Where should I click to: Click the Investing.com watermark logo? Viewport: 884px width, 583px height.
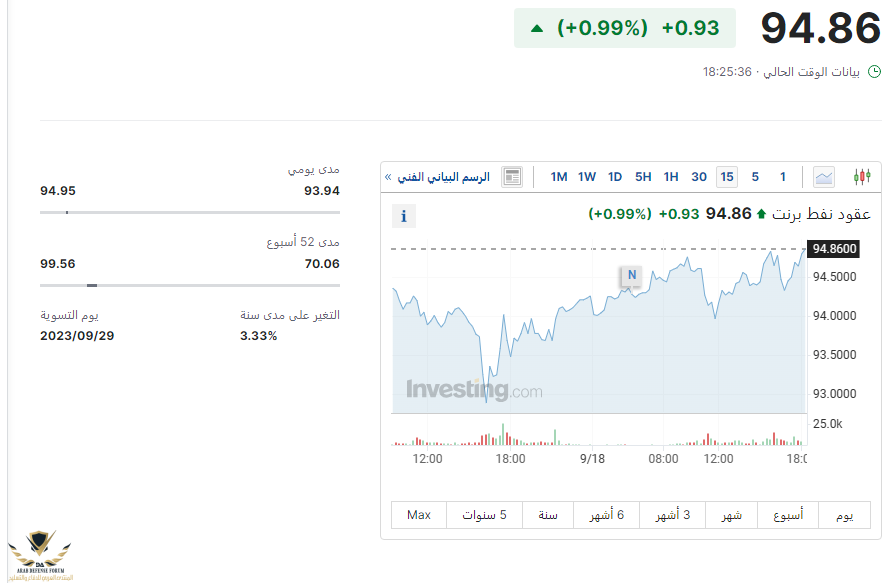tap(474, 390)
